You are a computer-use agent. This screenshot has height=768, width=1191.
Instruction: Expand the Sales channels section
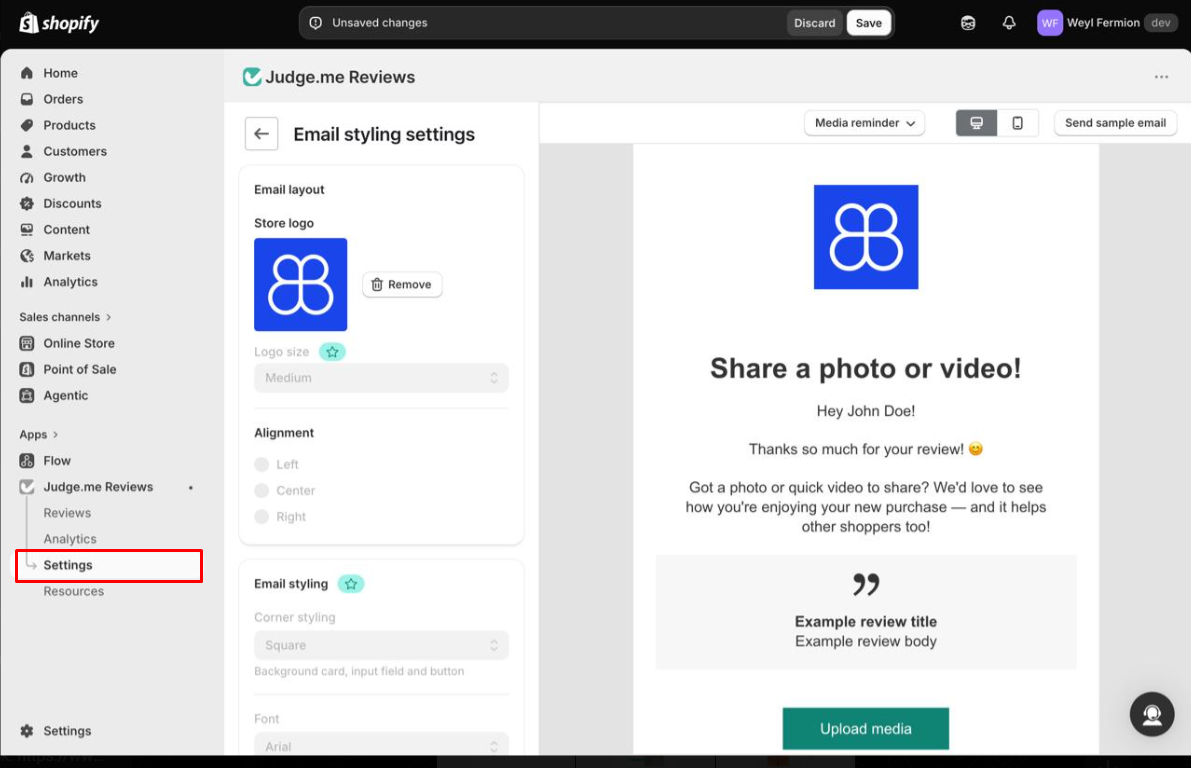point(65,317)
